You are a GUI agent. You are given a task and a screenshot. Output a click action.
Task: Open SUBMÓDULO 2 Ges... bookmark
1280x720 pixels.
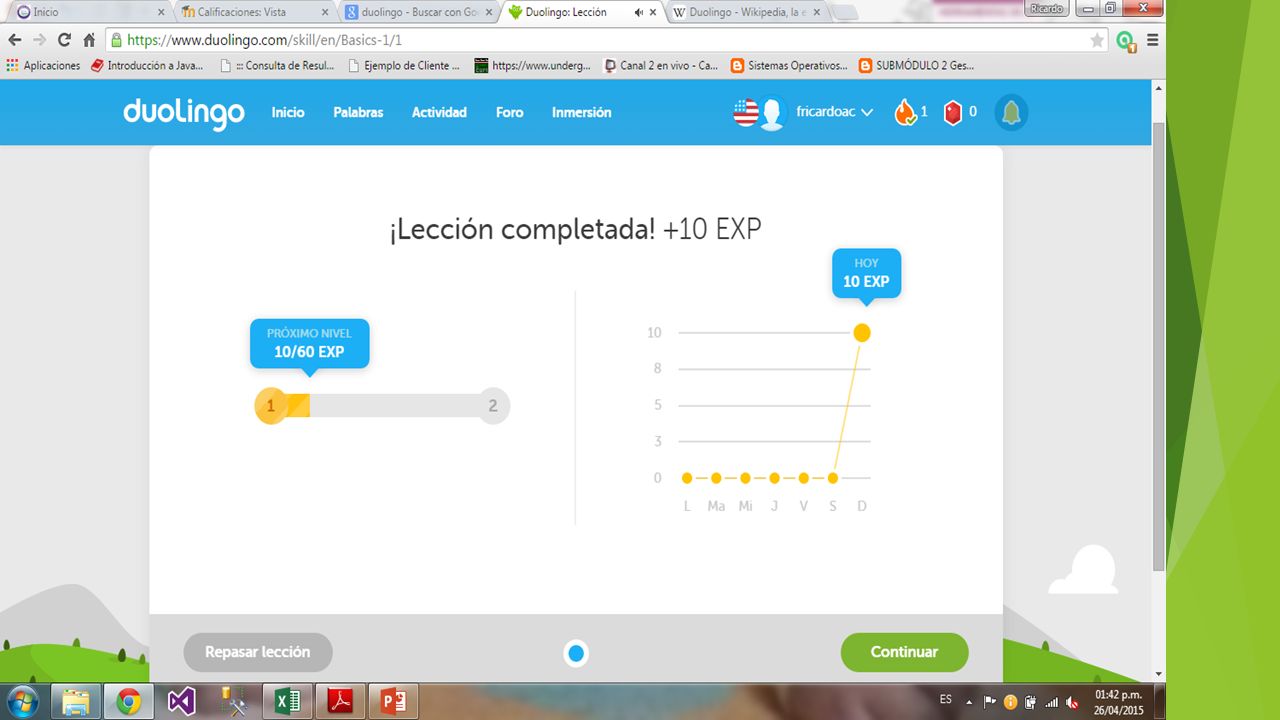pyautogui.click(x=917, y=66)
